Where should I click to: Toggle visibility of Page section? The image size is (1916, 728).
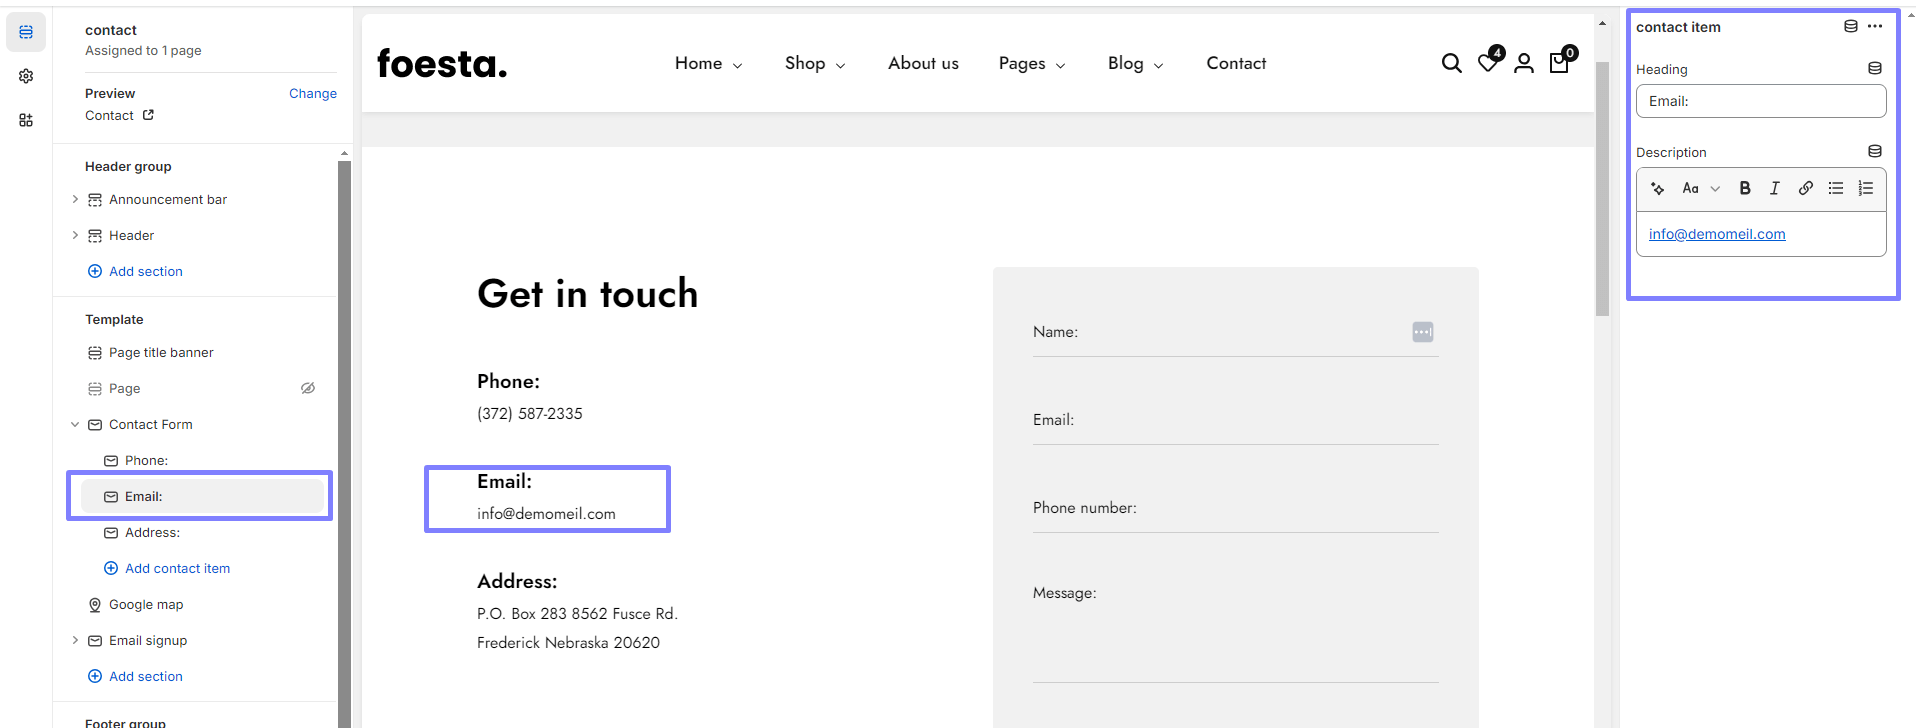(308, 388)
